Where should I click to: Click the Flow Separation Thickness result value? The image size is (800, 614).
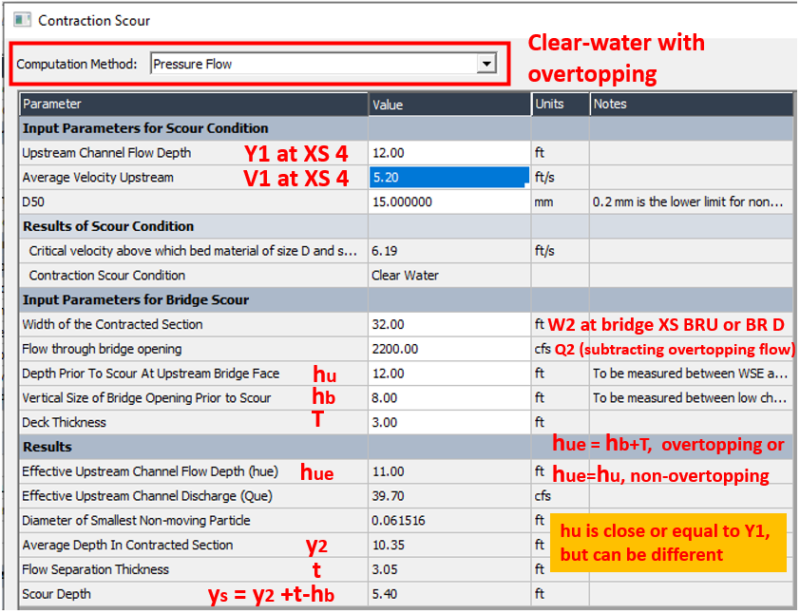click(x=448, y=569)
